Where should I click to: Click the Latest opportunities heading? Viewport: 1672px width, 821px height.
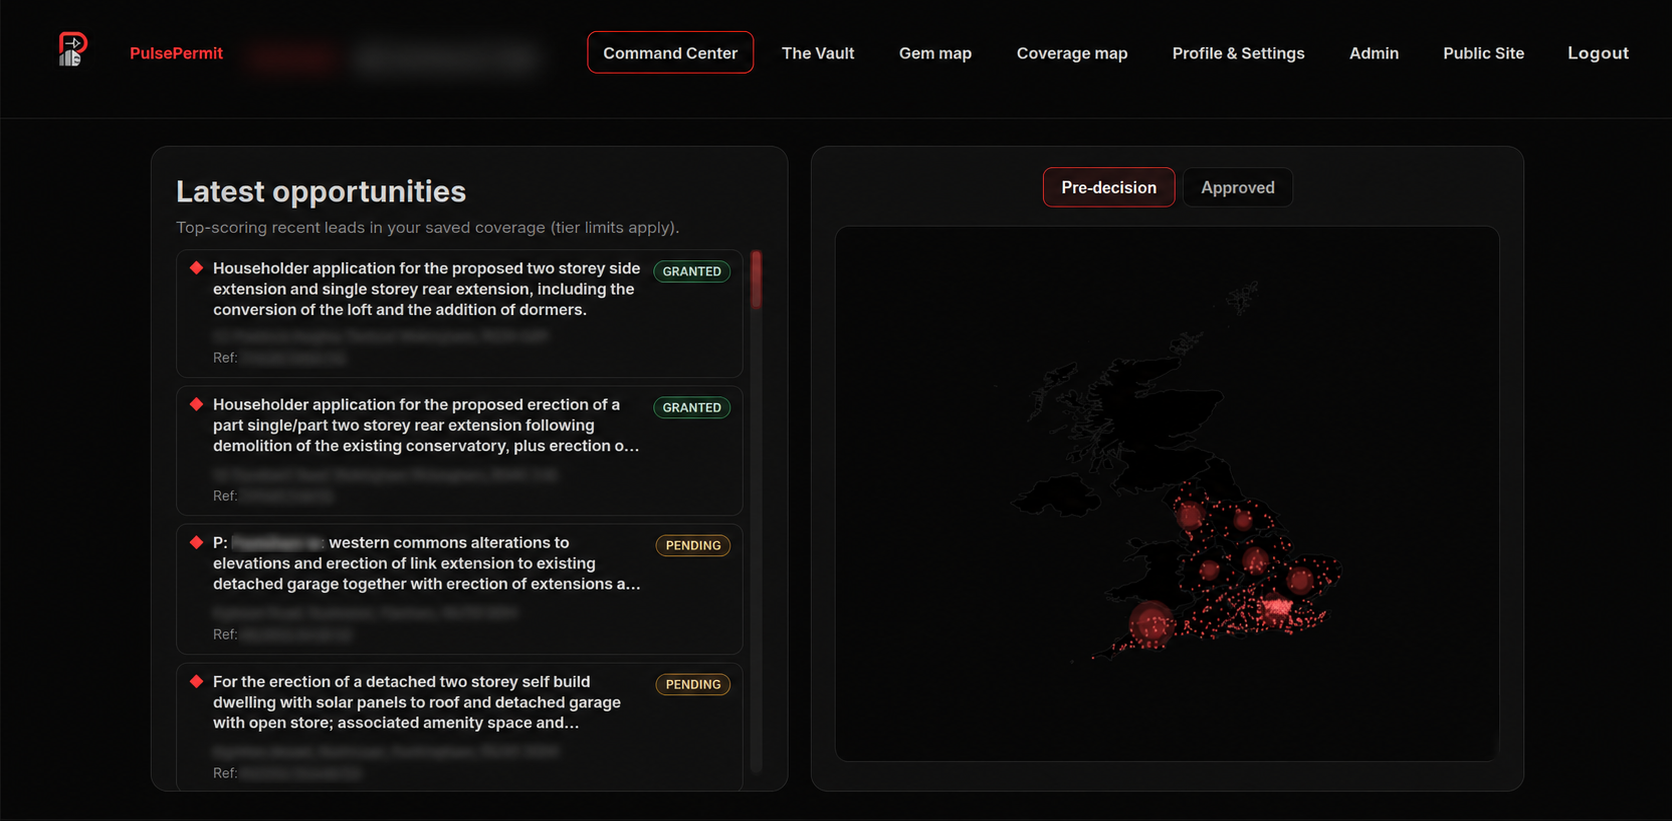(321, 191)
